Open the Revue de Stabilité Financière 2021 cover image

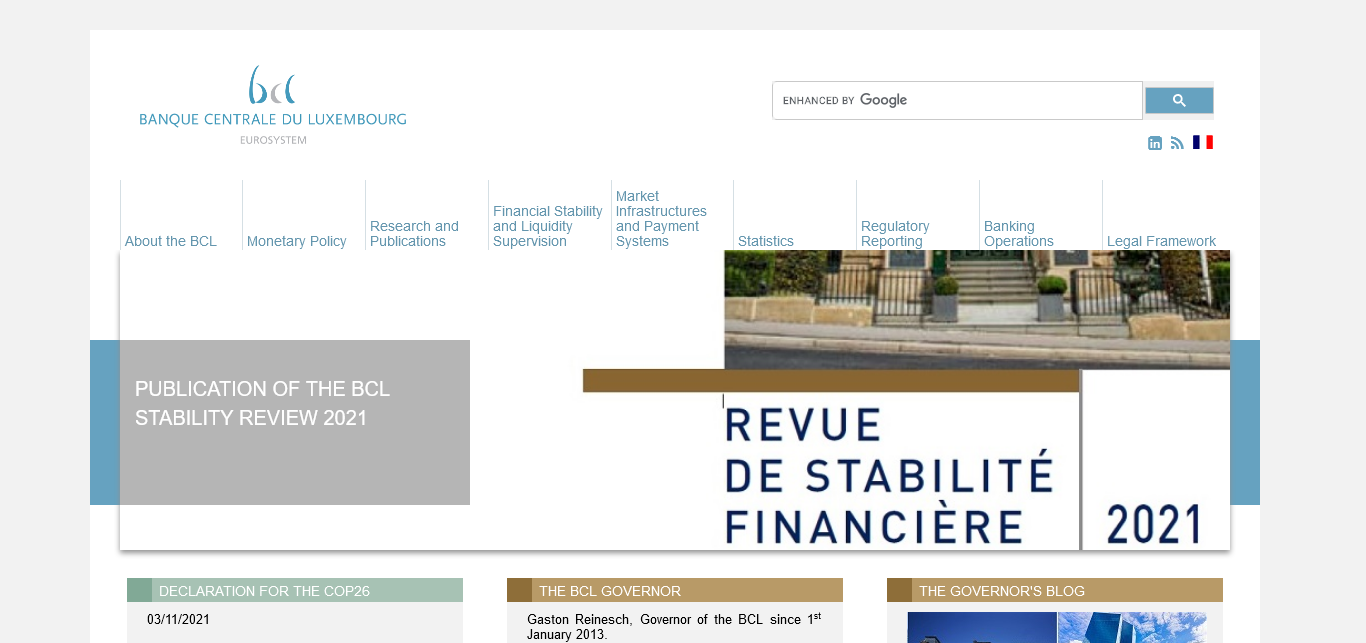(905, 450)
